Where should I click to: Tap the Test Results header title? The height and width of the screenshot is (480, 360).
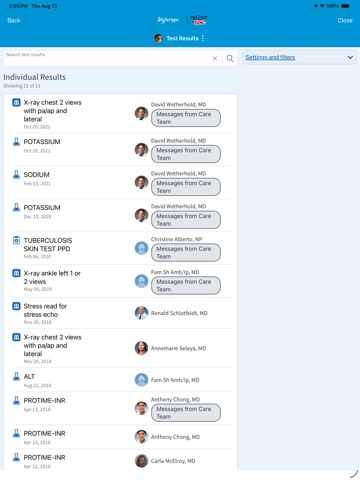(182, 38)
